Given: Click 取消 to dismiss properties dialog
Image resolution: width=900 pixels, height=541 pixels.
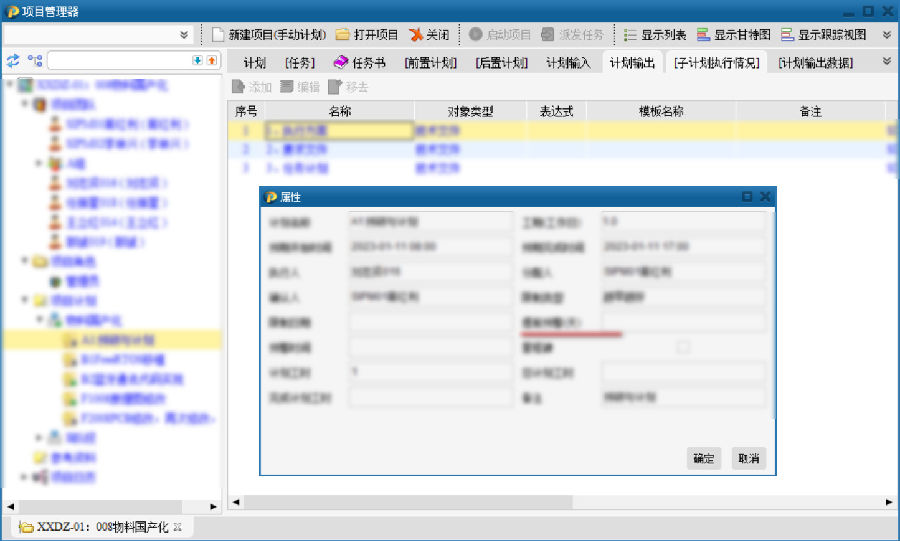Looking at the screenshot, I should click(x=749, y=459).
